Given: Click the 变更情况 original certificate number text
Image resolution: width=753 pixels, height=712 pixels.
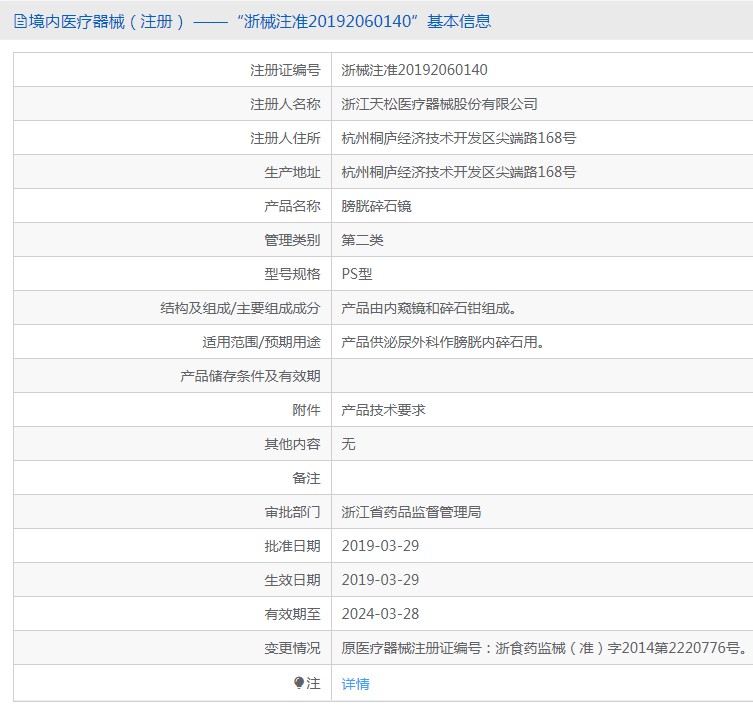Looking at the screenshot, I should (x=545, y=648).
